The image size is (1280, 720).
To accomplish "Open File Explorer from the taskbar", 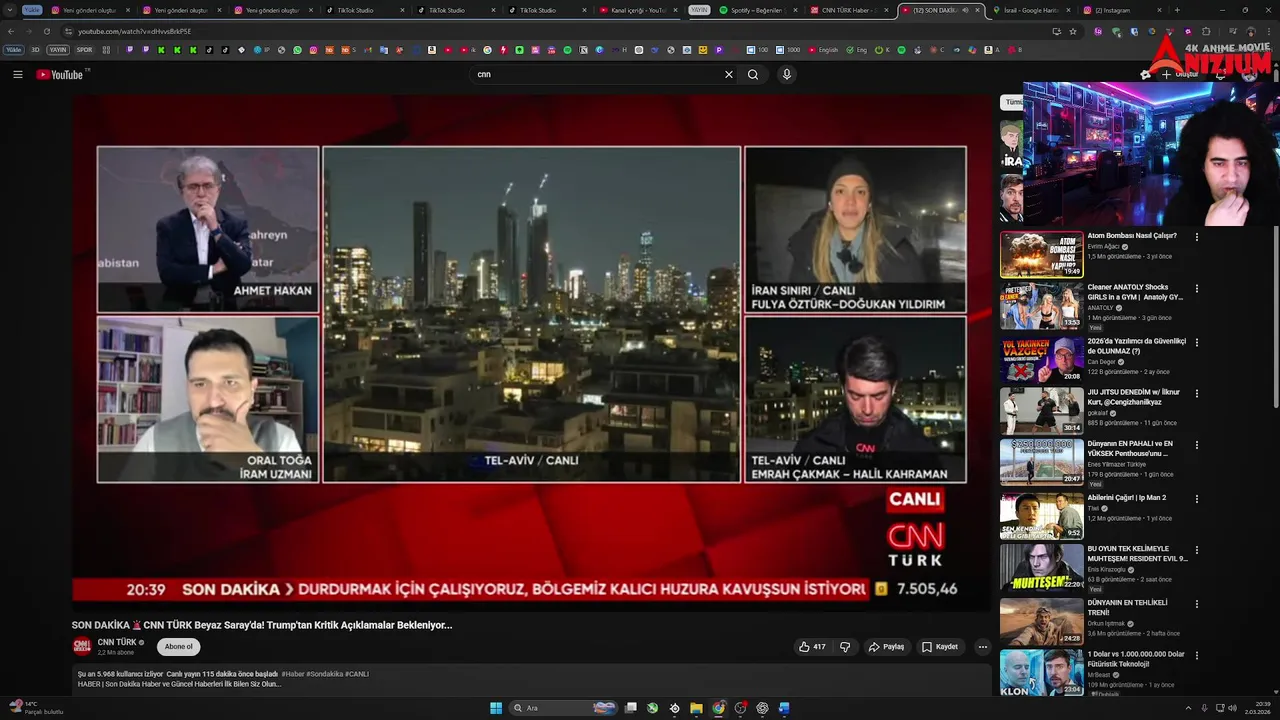I will pyautogui.click(x=696, y=708).
